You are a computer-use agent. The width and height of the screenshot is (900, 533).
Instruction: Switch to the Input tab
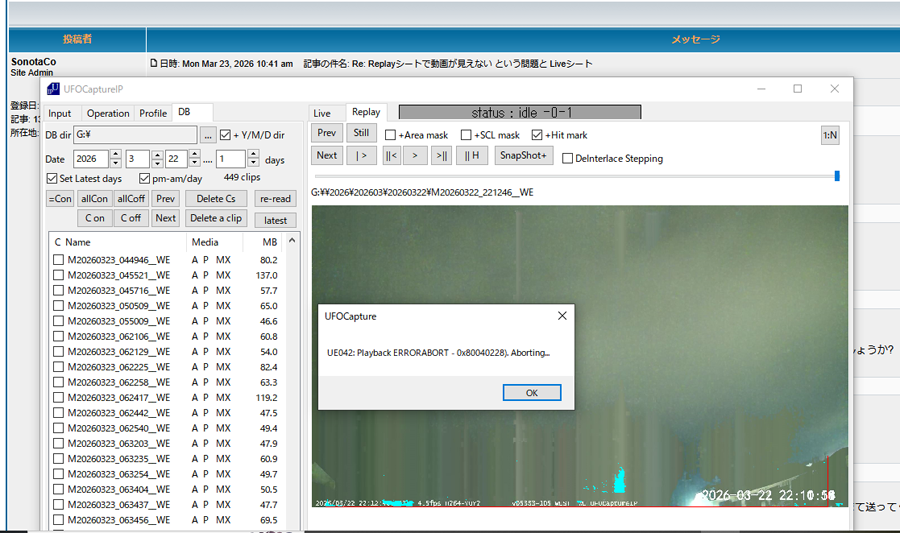coord(60,114)
